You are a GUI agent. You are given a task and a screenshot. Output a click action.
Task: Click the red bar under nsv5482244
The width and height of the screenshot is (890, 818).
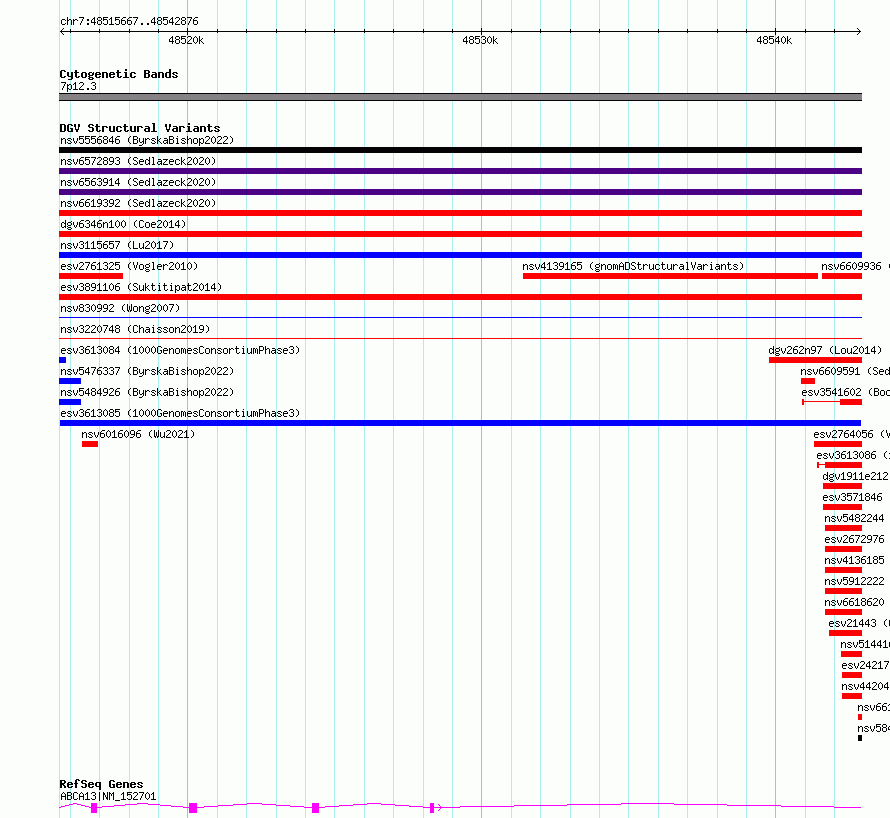coord(843,528)
